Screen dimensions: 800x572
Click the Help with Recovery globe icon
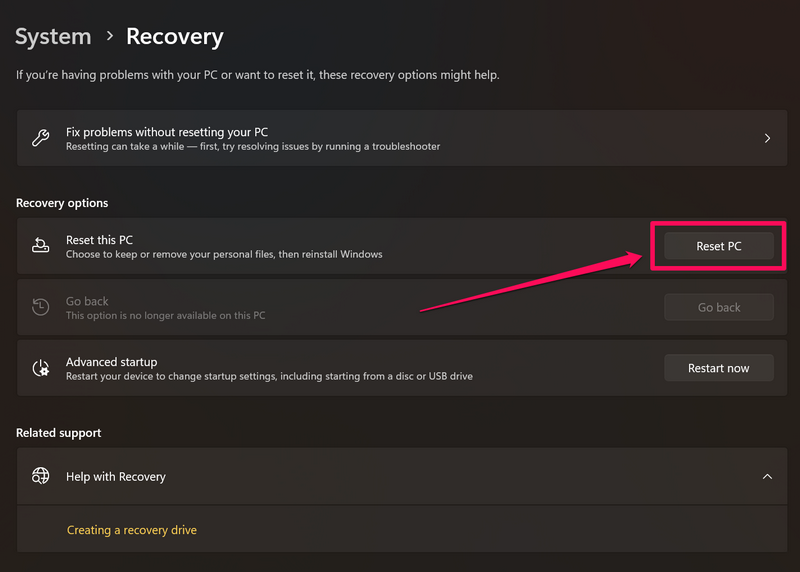[41, 476]
